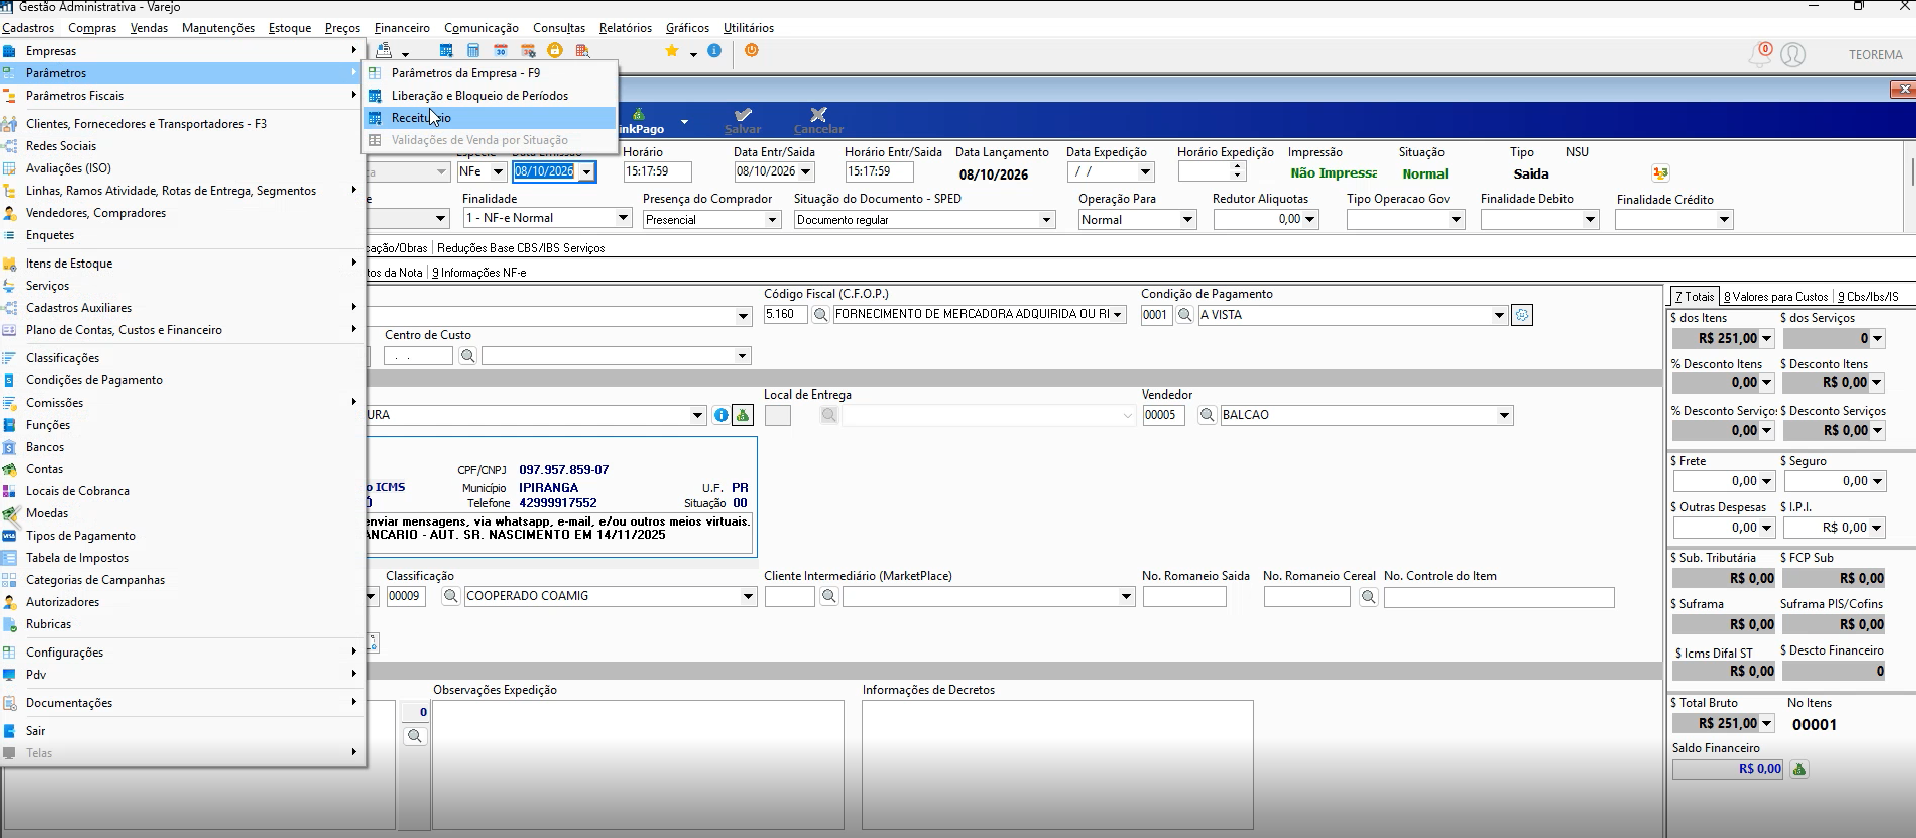1916x838 pixels.
Task: Click the Salvar button
Action: tap(743, 121)
